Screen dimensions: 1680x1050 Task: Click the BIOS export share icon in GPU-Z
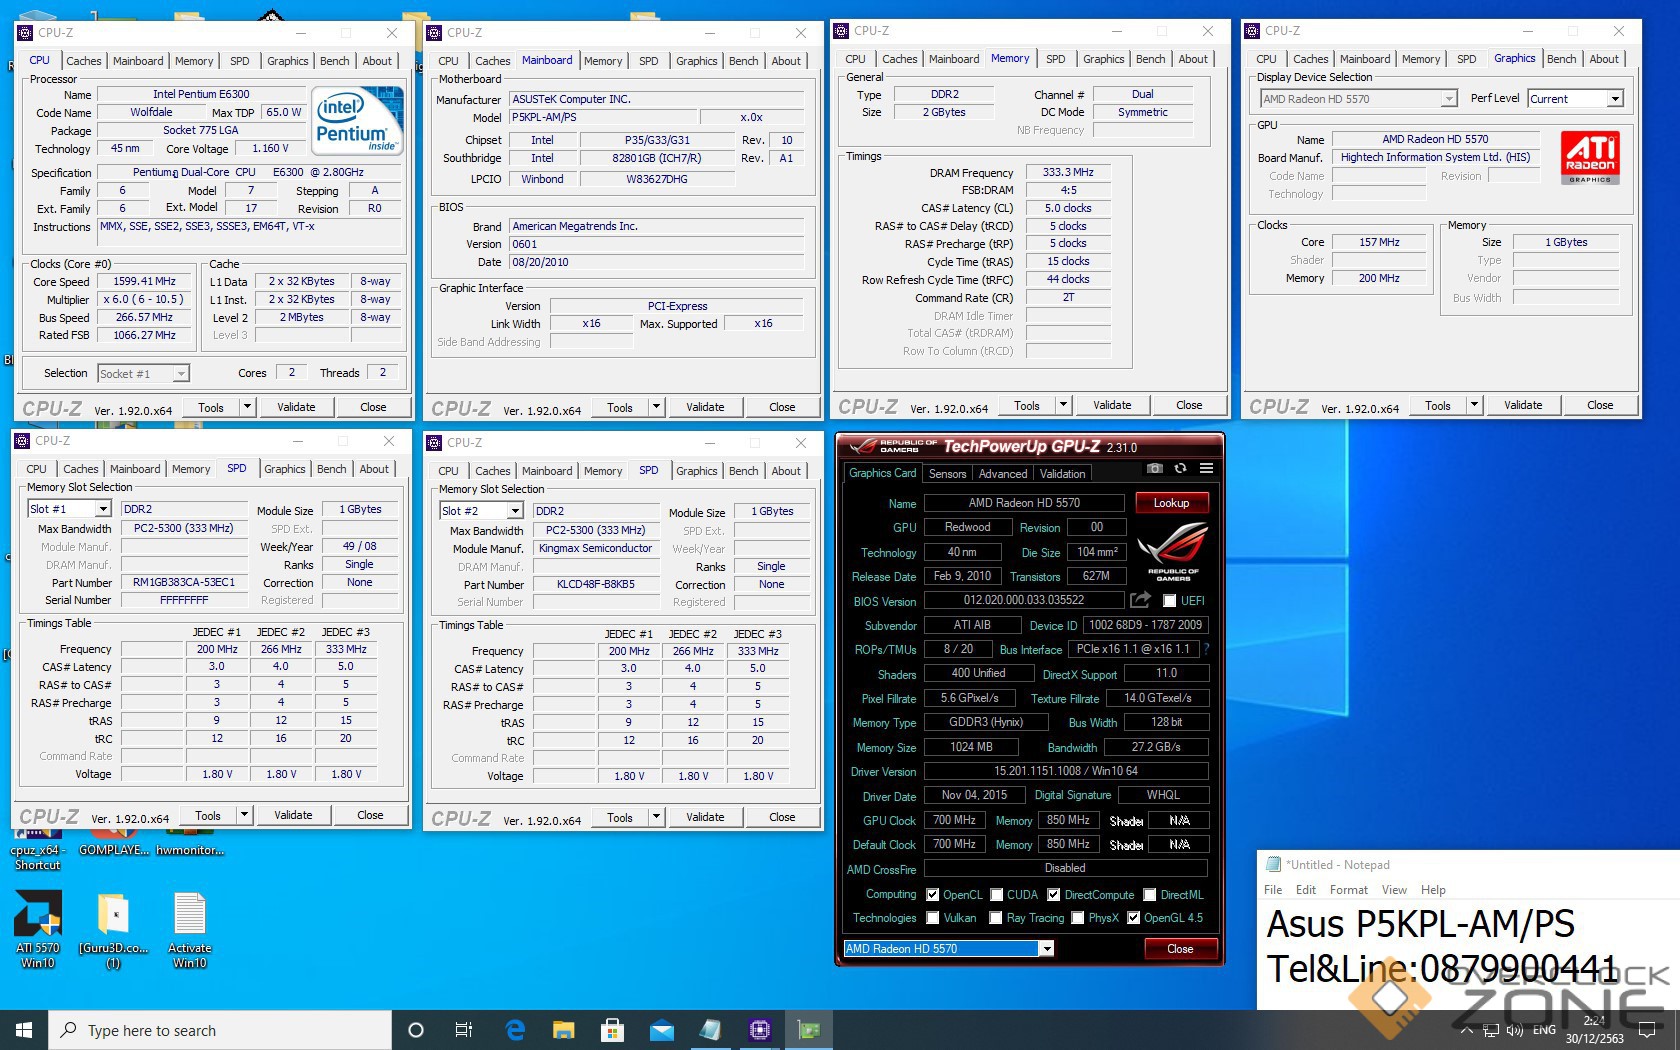click(x=1140, y=599)
